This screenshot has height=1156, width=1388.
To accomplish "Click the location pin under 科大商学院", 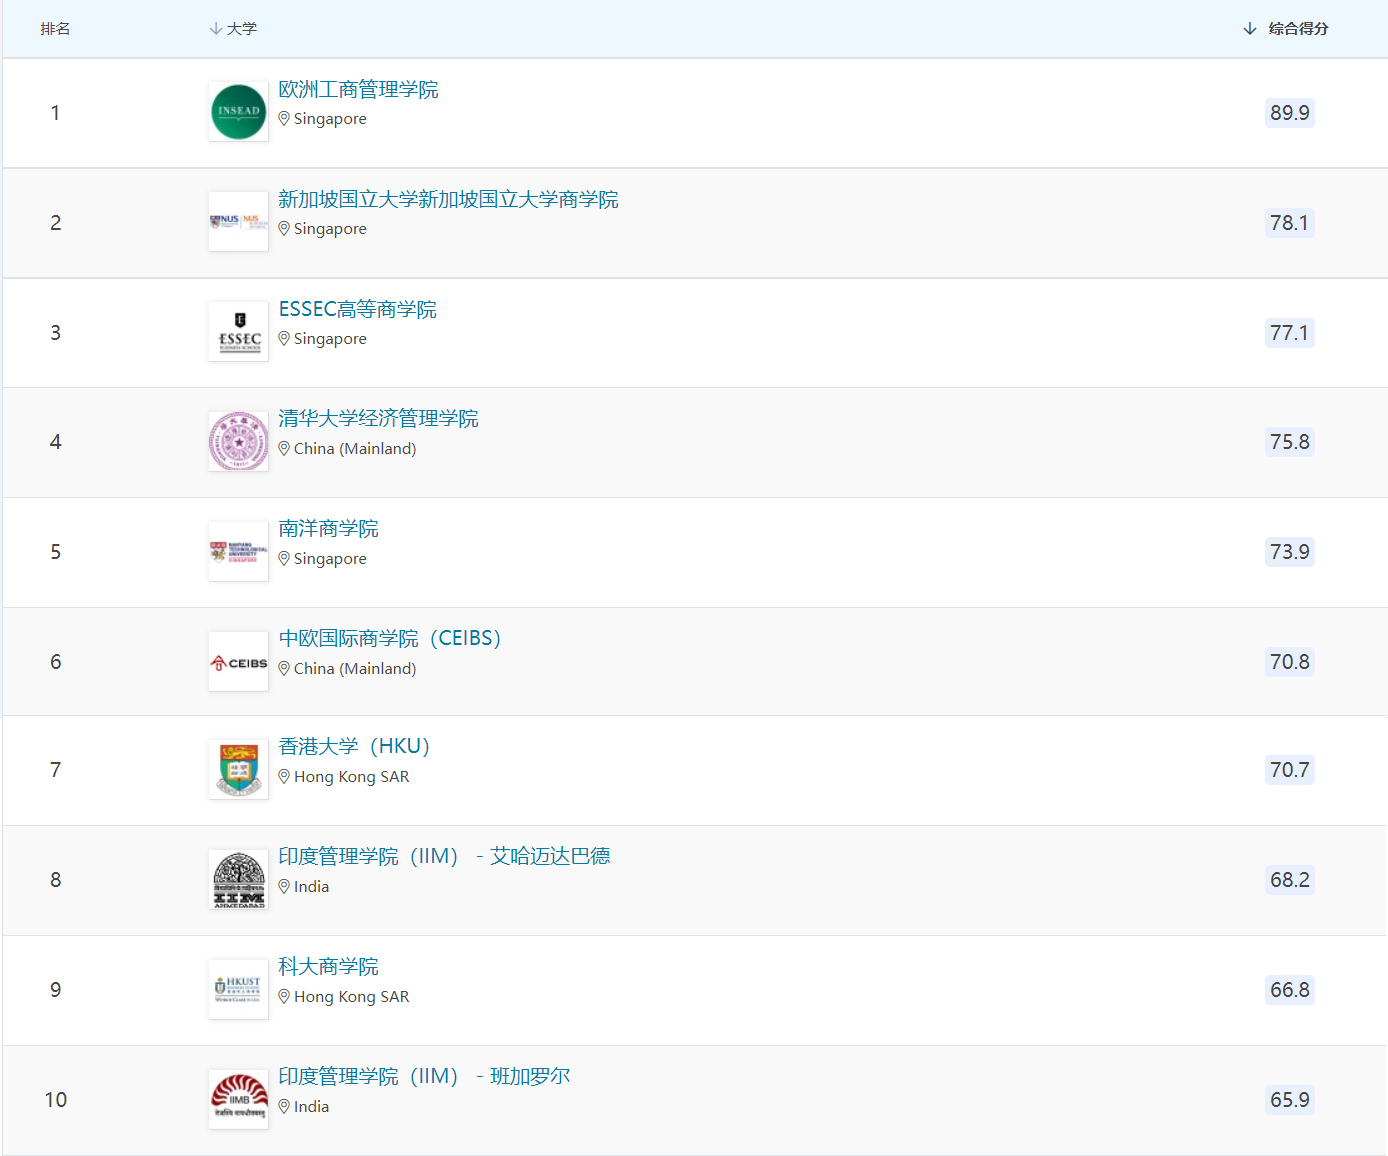I will coord(284,996).
